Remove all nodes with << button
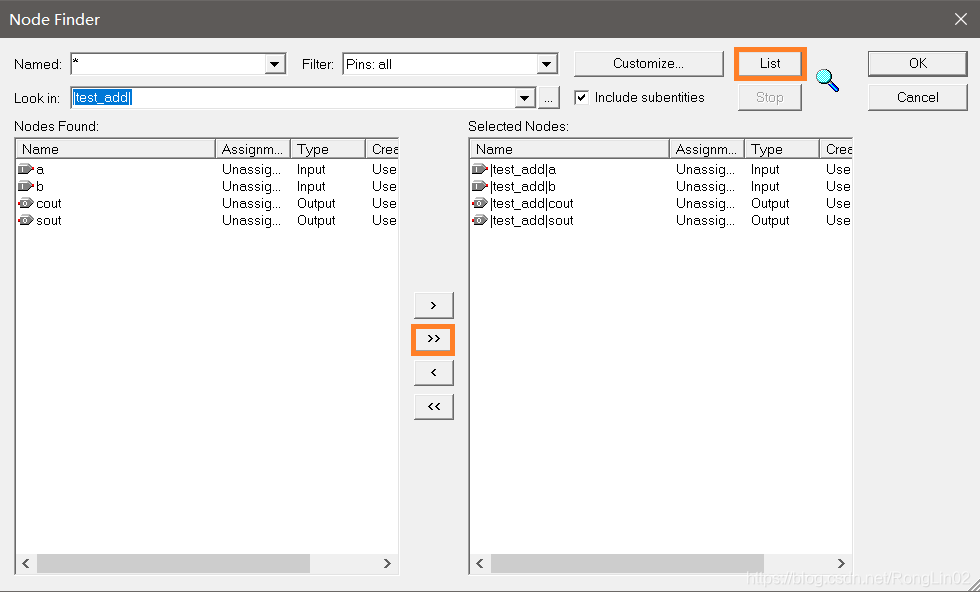Screen dimensions: 980x597 pyautogui.click(x=433, y=407)
